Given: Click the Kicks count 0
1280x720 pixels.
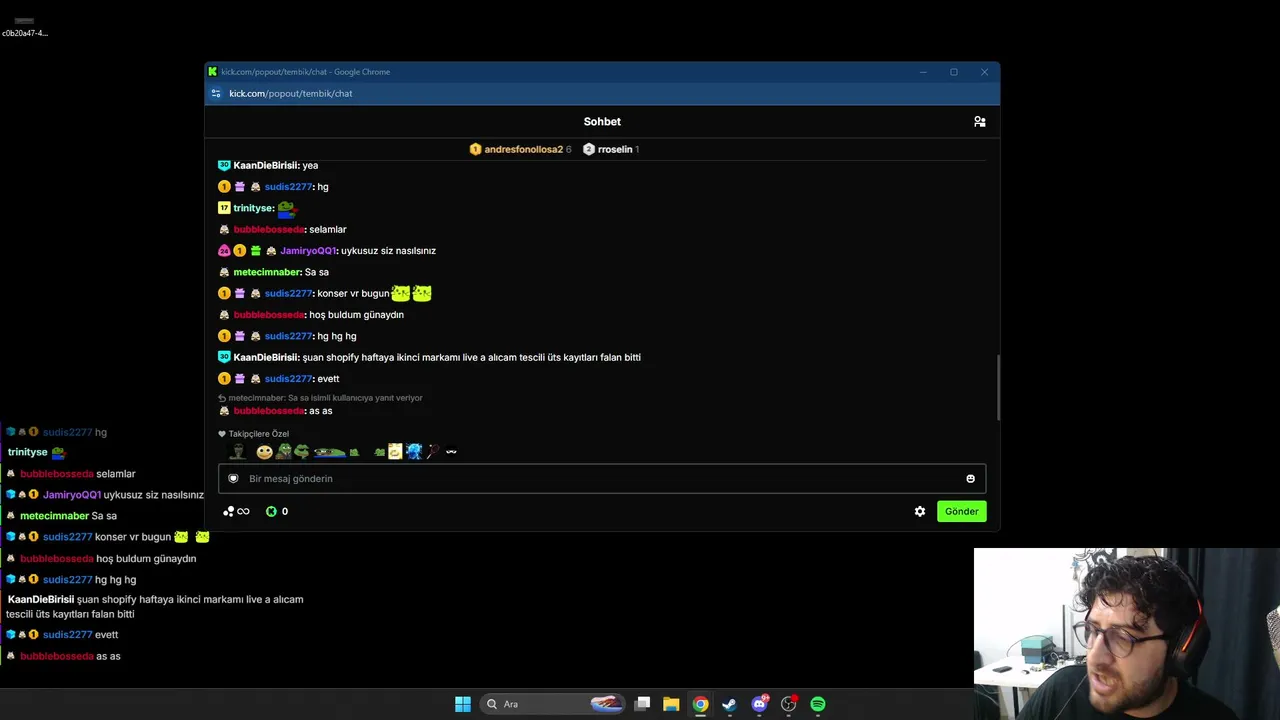Looking at the screenshot, I should (285, 511).
